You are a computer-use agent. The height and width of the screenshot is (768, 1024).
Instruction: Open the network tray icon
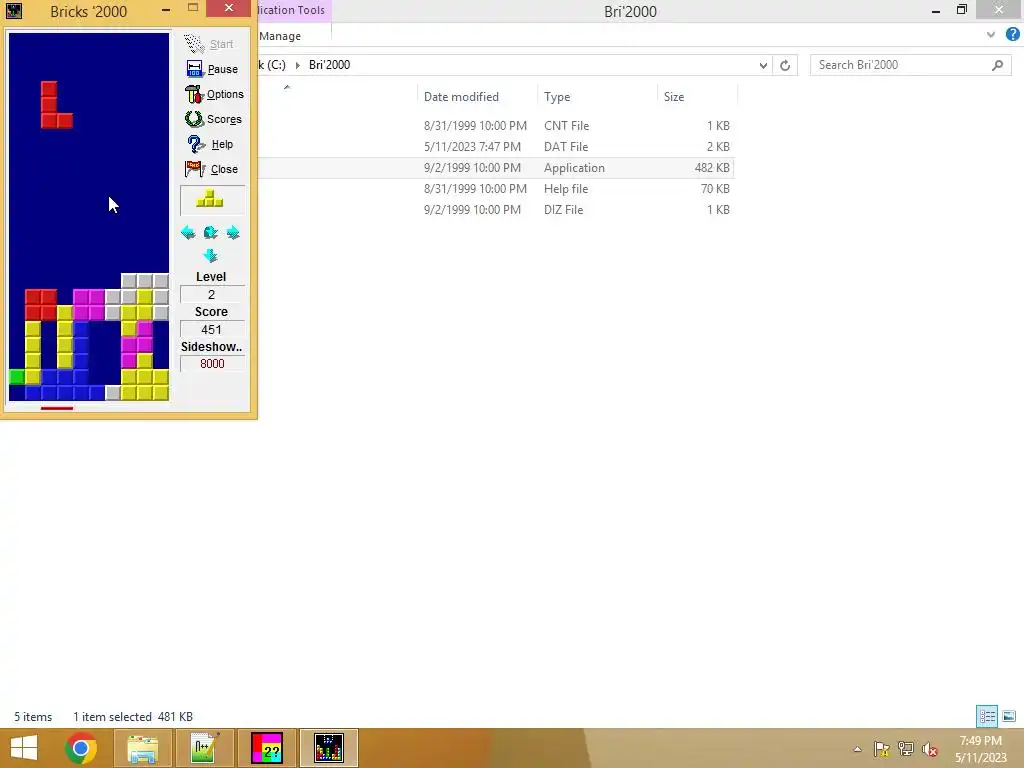pos(906,749)
